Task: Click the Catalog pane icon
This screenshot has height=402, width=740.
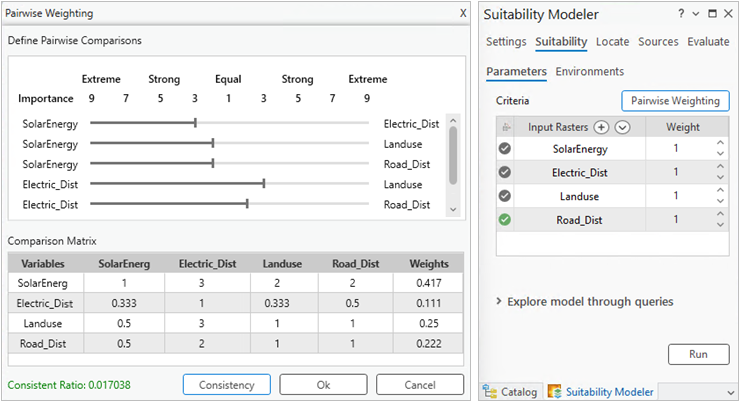Action: tap(490, 392)
